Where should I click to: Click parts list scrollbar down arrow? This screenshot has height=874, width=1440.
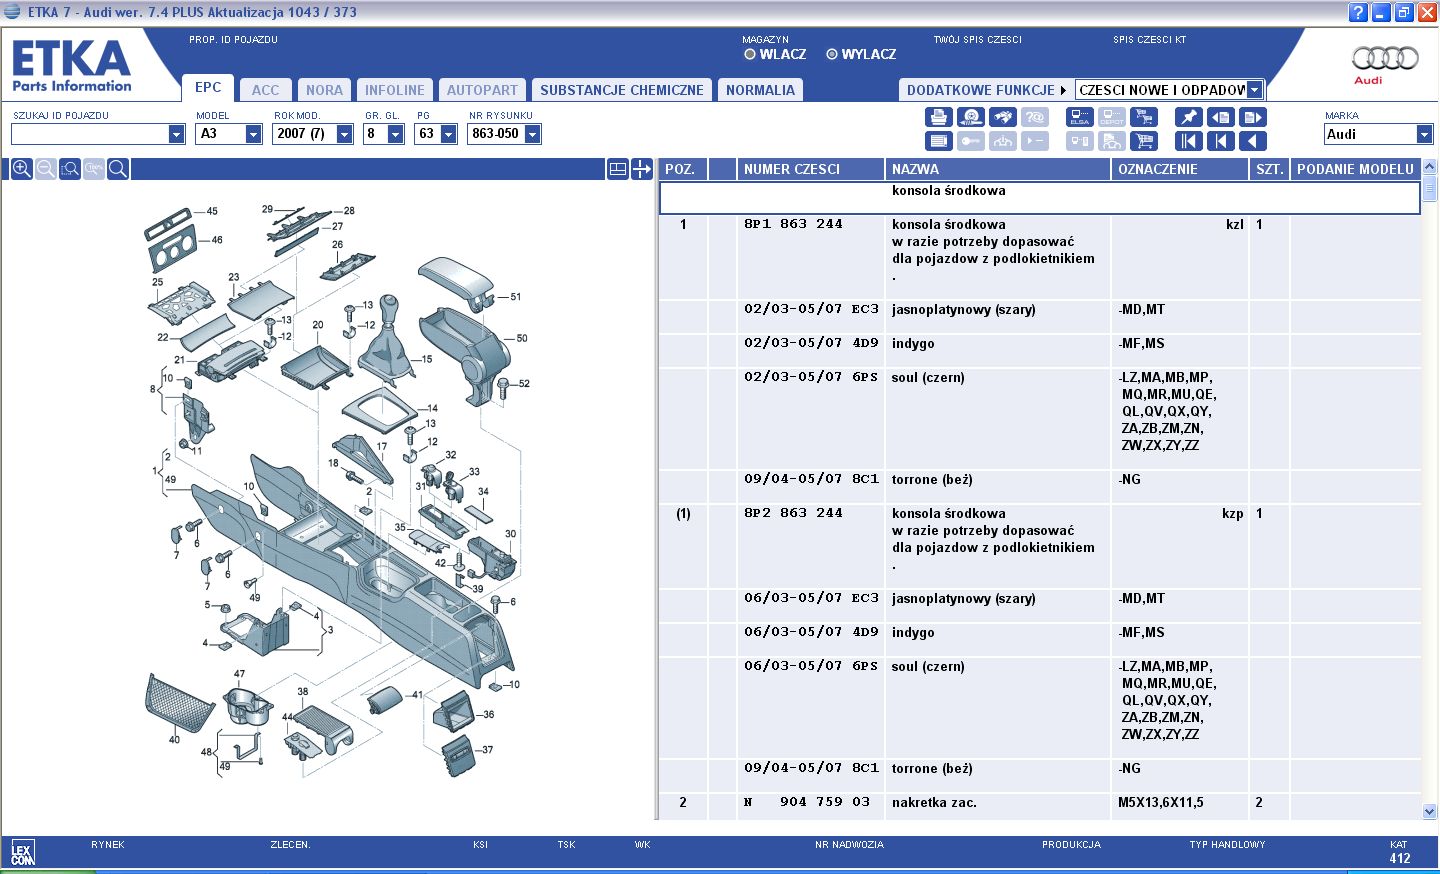pos(1429,812)
